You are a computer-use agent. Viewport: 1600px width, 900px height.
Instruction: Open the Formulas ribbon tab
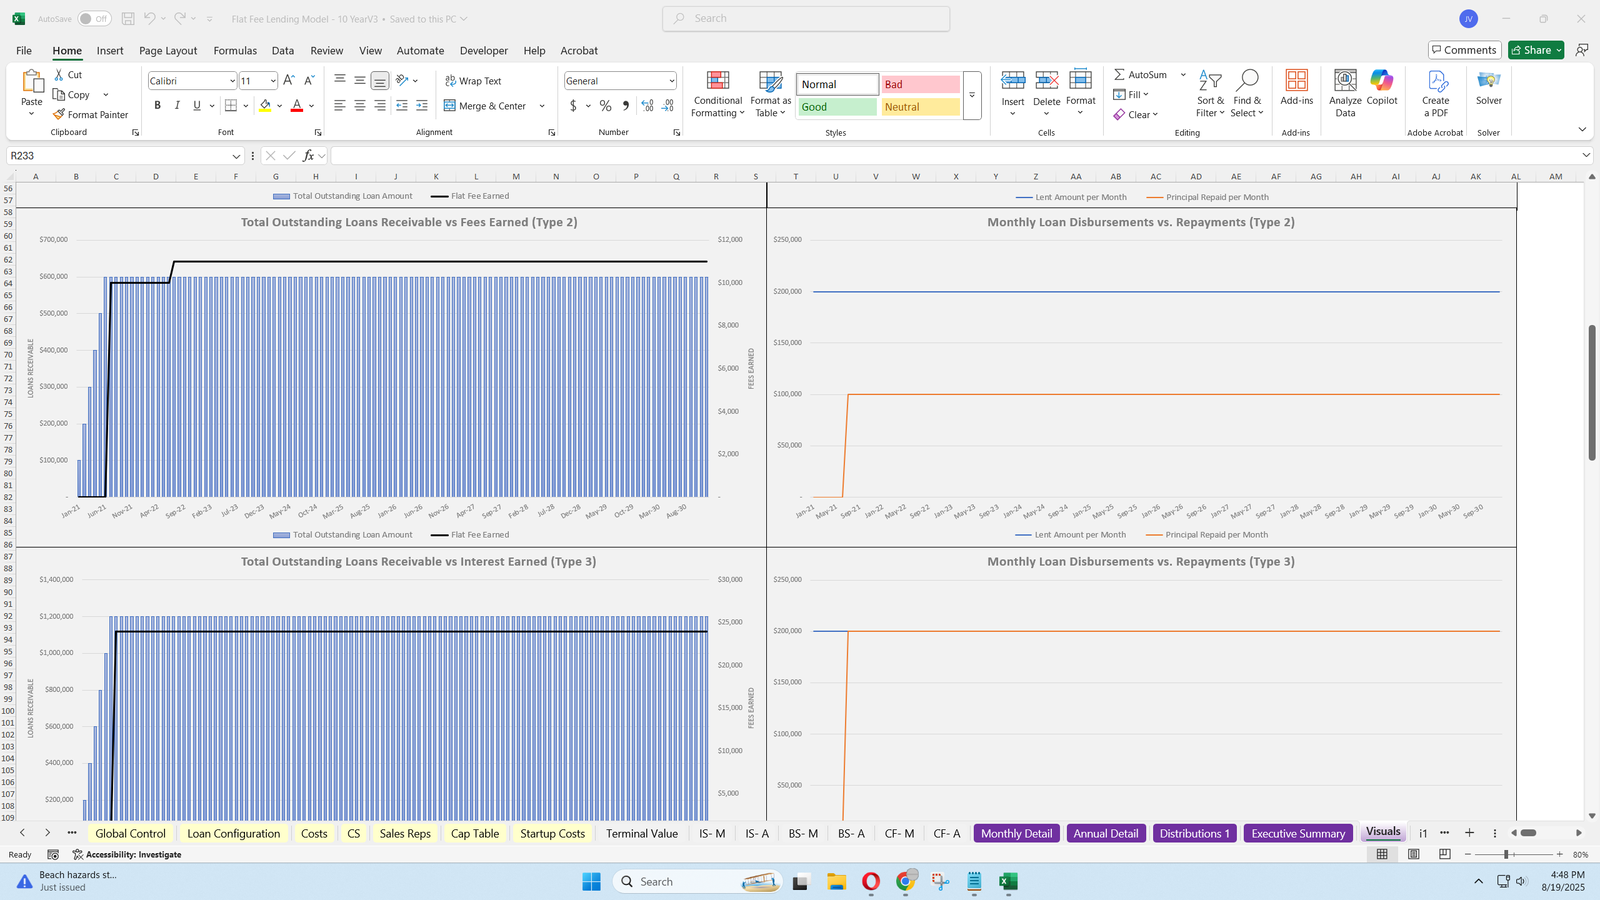pyautogui.click(x=235, y=51)
